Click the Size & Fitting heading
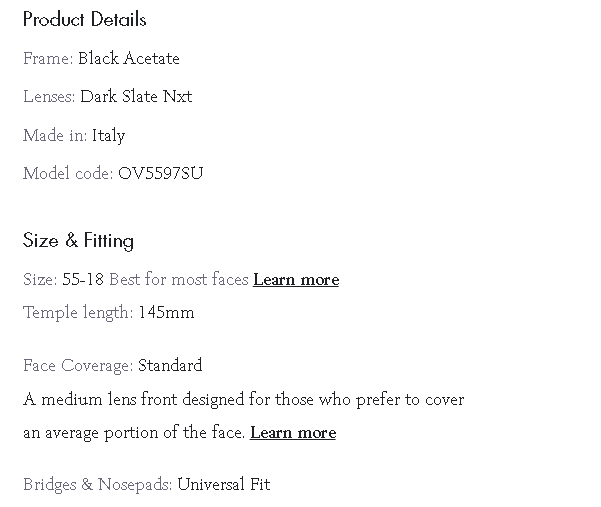 tap(78, 241)
